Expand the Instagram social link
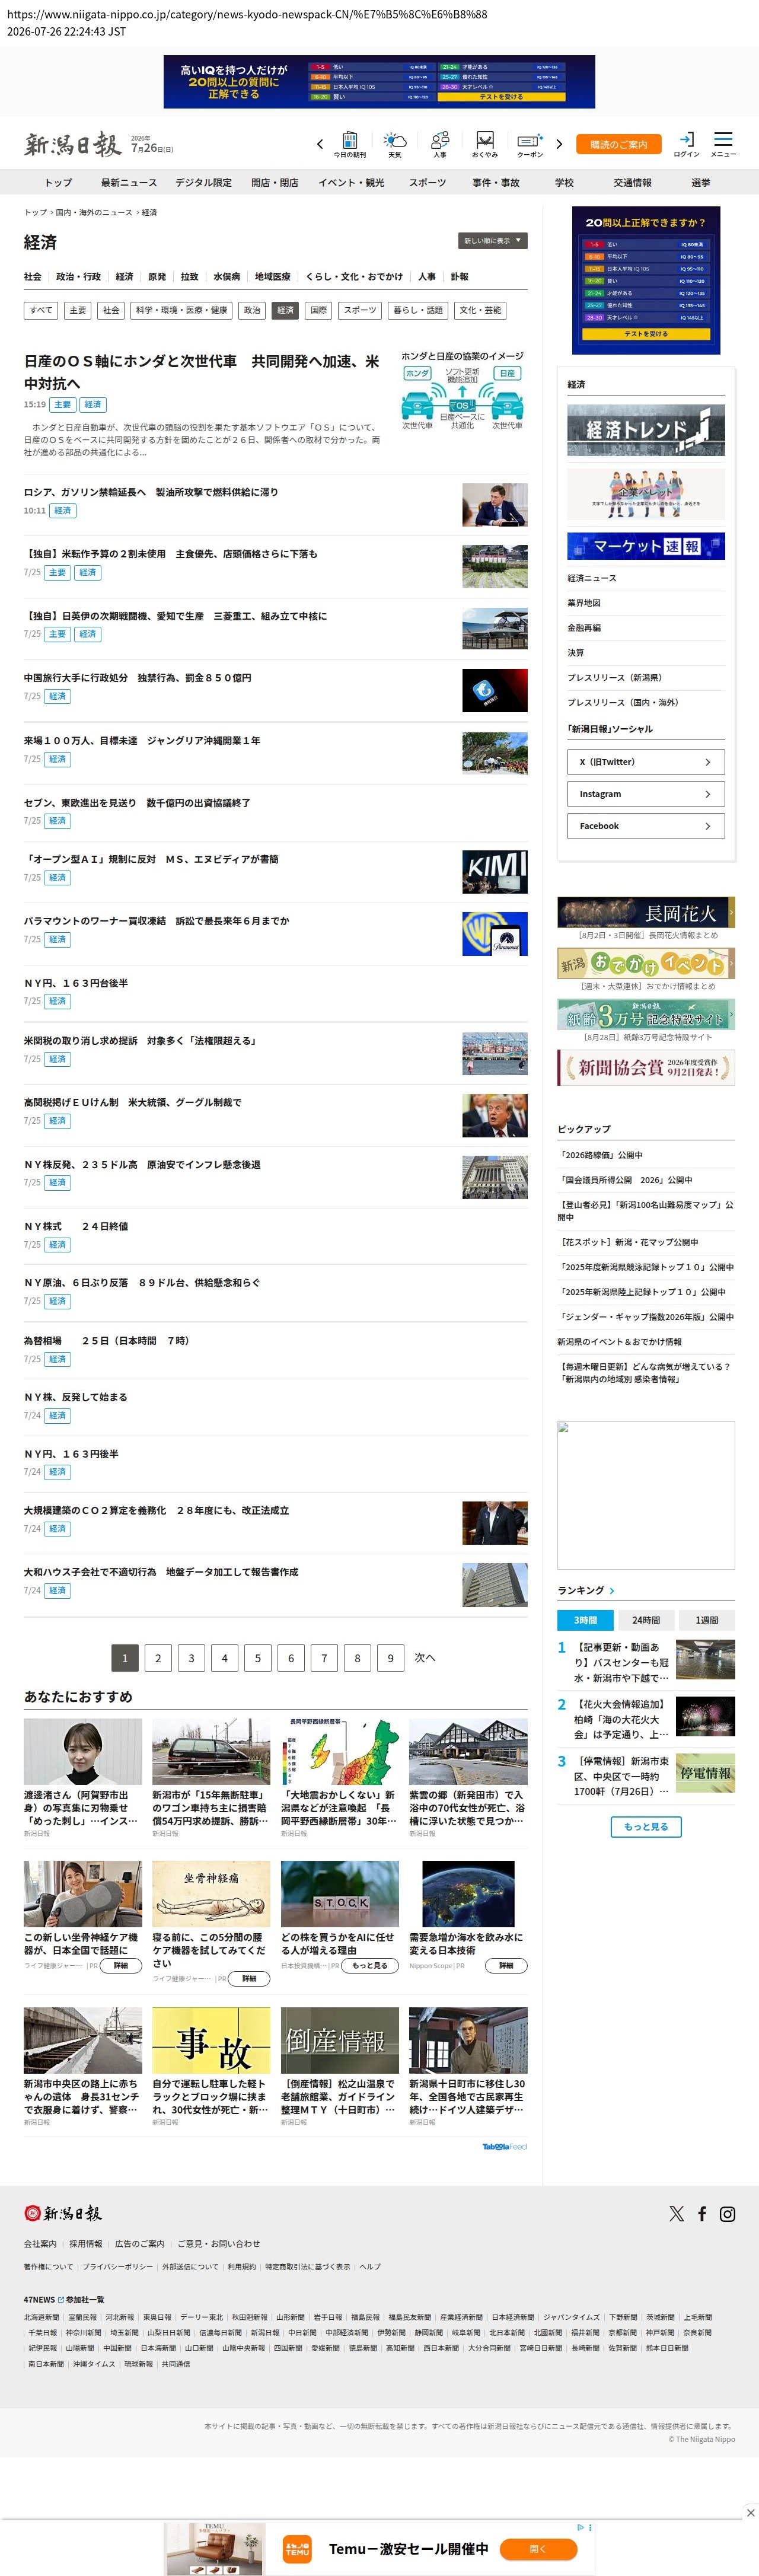 [x=646, y=794]
